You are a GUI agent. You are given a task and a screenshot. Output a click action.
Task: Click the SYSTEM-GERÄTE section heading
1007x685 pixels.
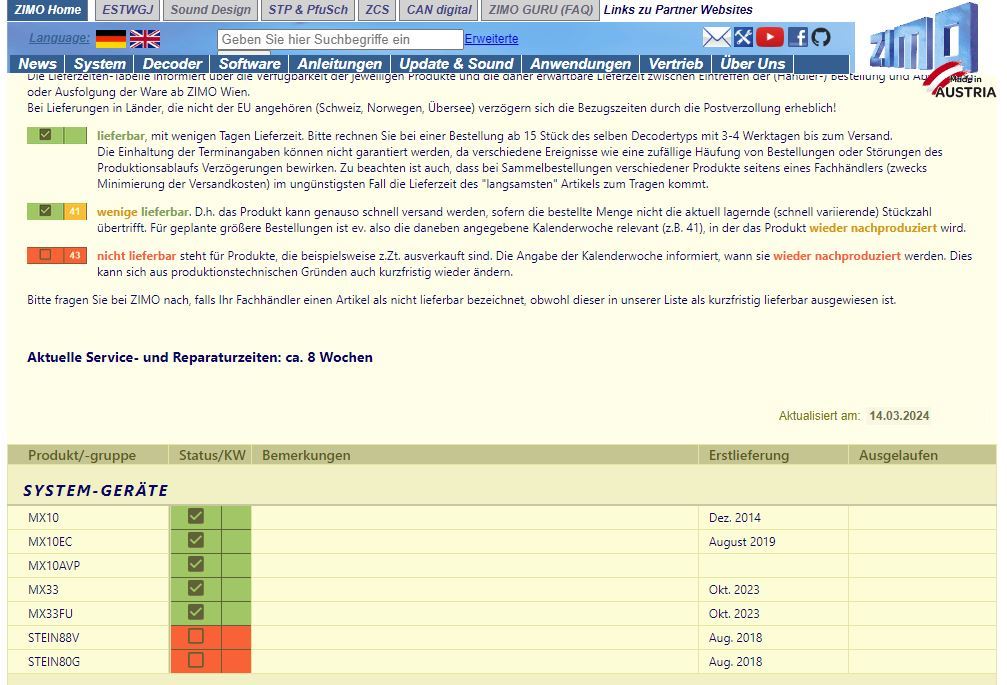tap(96, 490)
